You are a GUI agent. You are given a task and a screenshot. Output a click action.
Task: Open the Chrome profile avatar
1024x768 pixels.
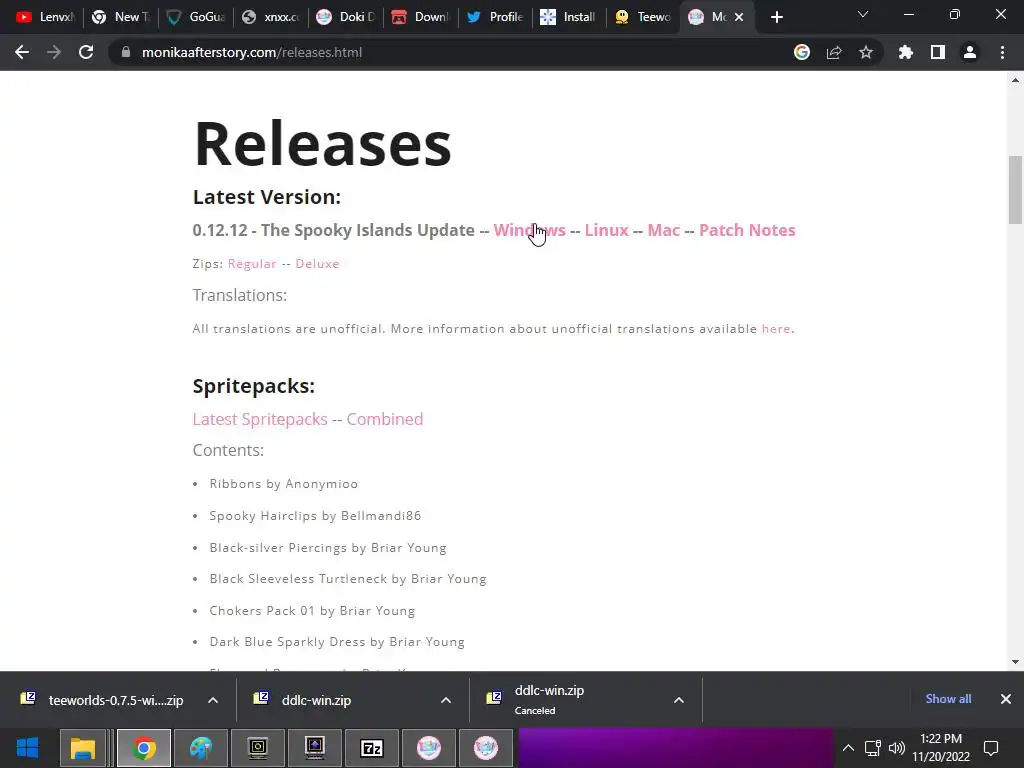[970, 52]
